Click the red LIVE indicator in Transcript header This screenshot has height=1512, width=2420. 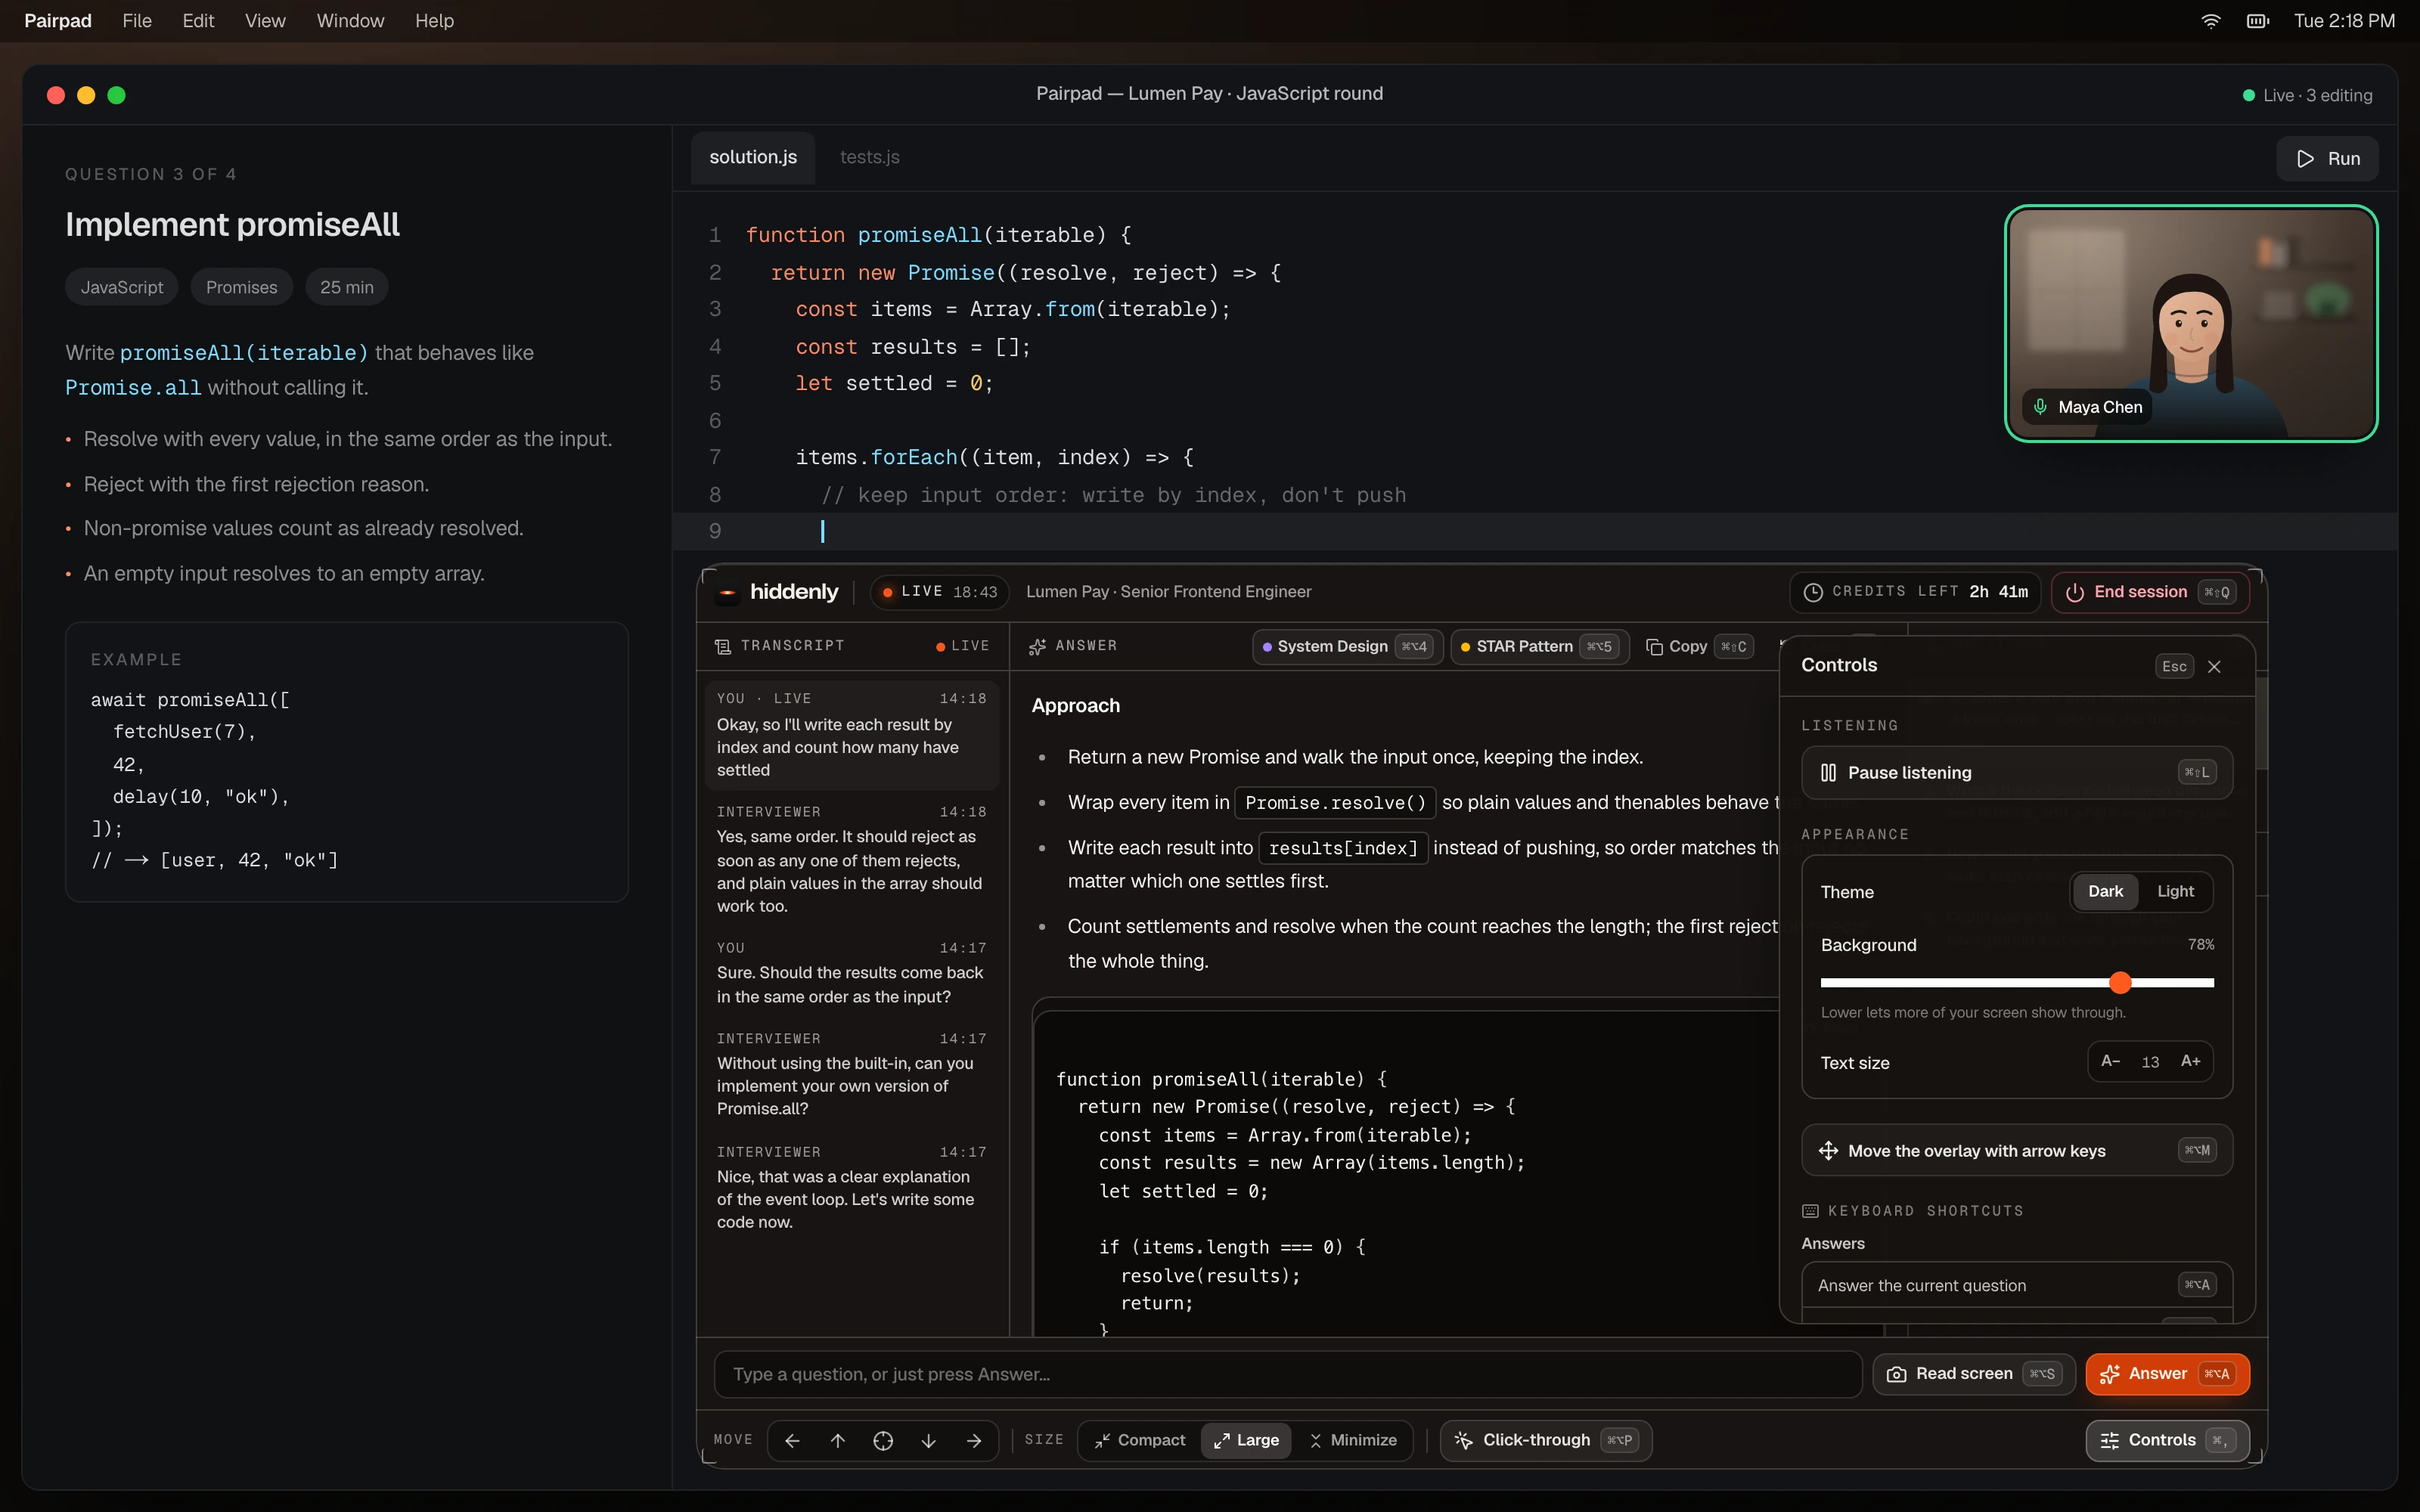[x=962, y=646]
